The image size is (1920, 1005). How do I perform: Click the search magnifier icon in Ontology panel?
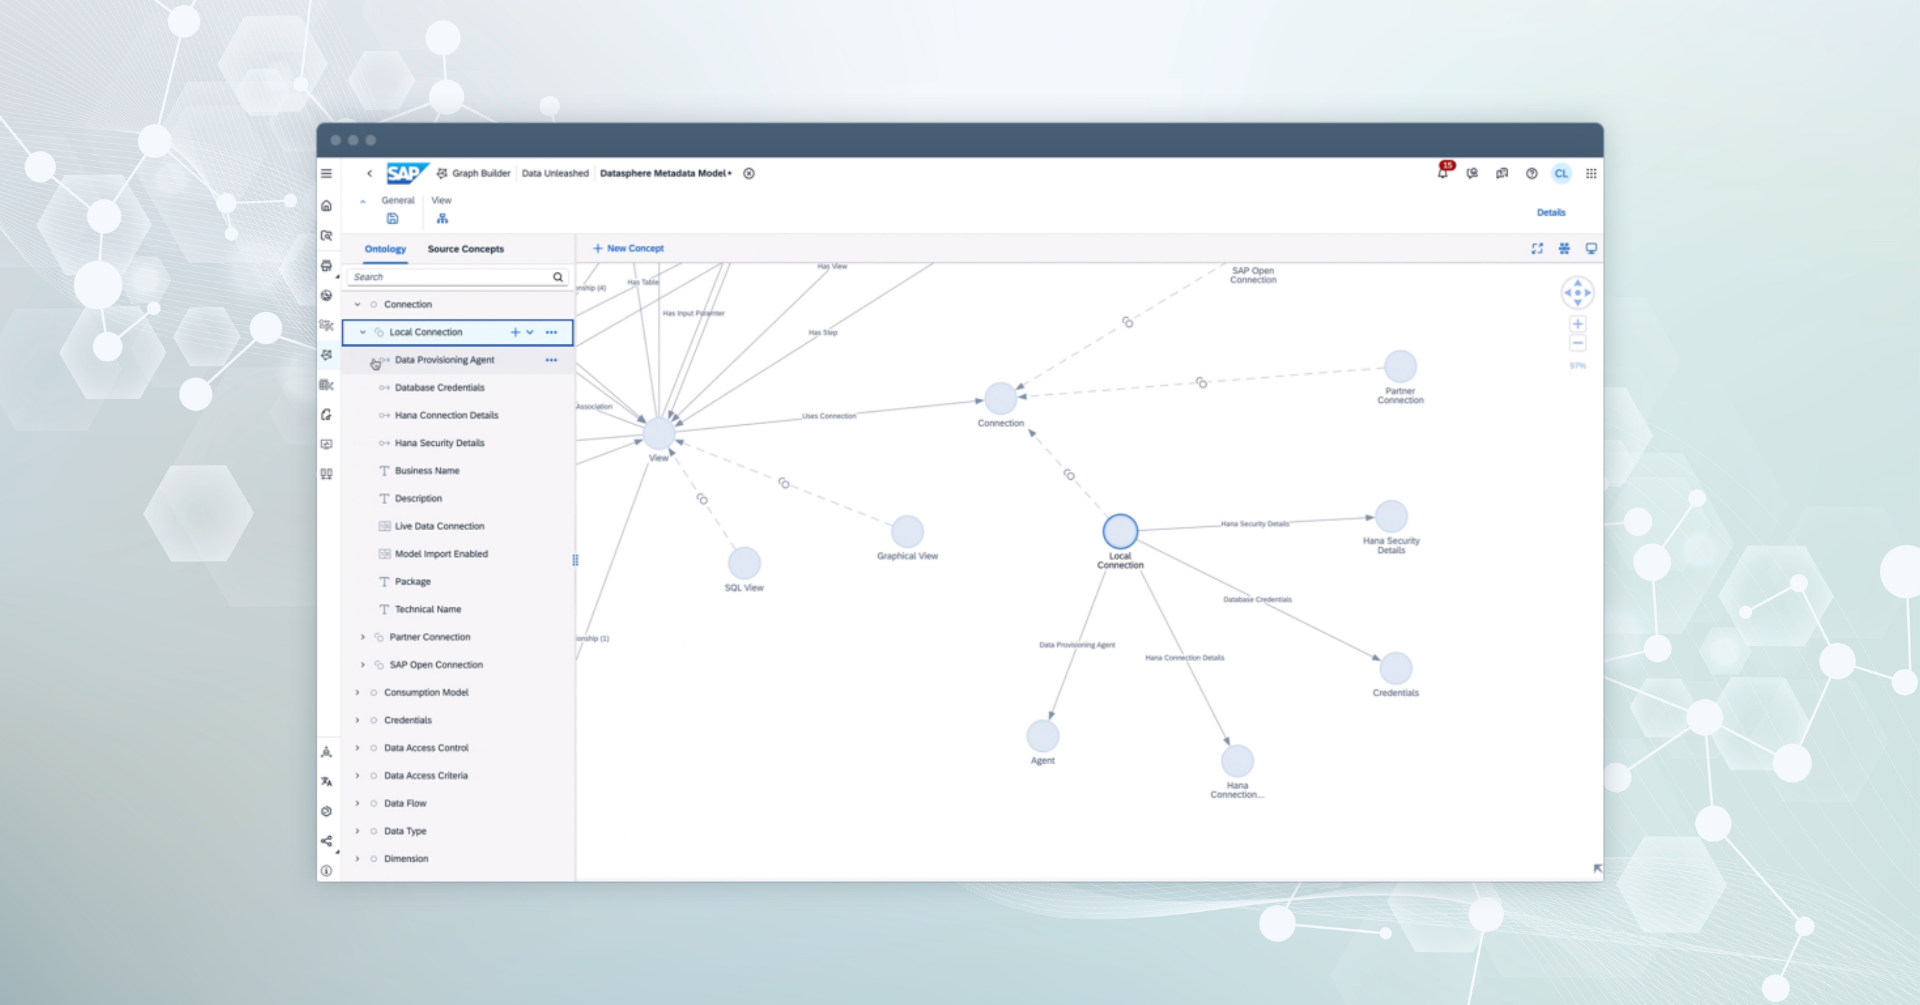pyautogui.click(x=558, y=277)
